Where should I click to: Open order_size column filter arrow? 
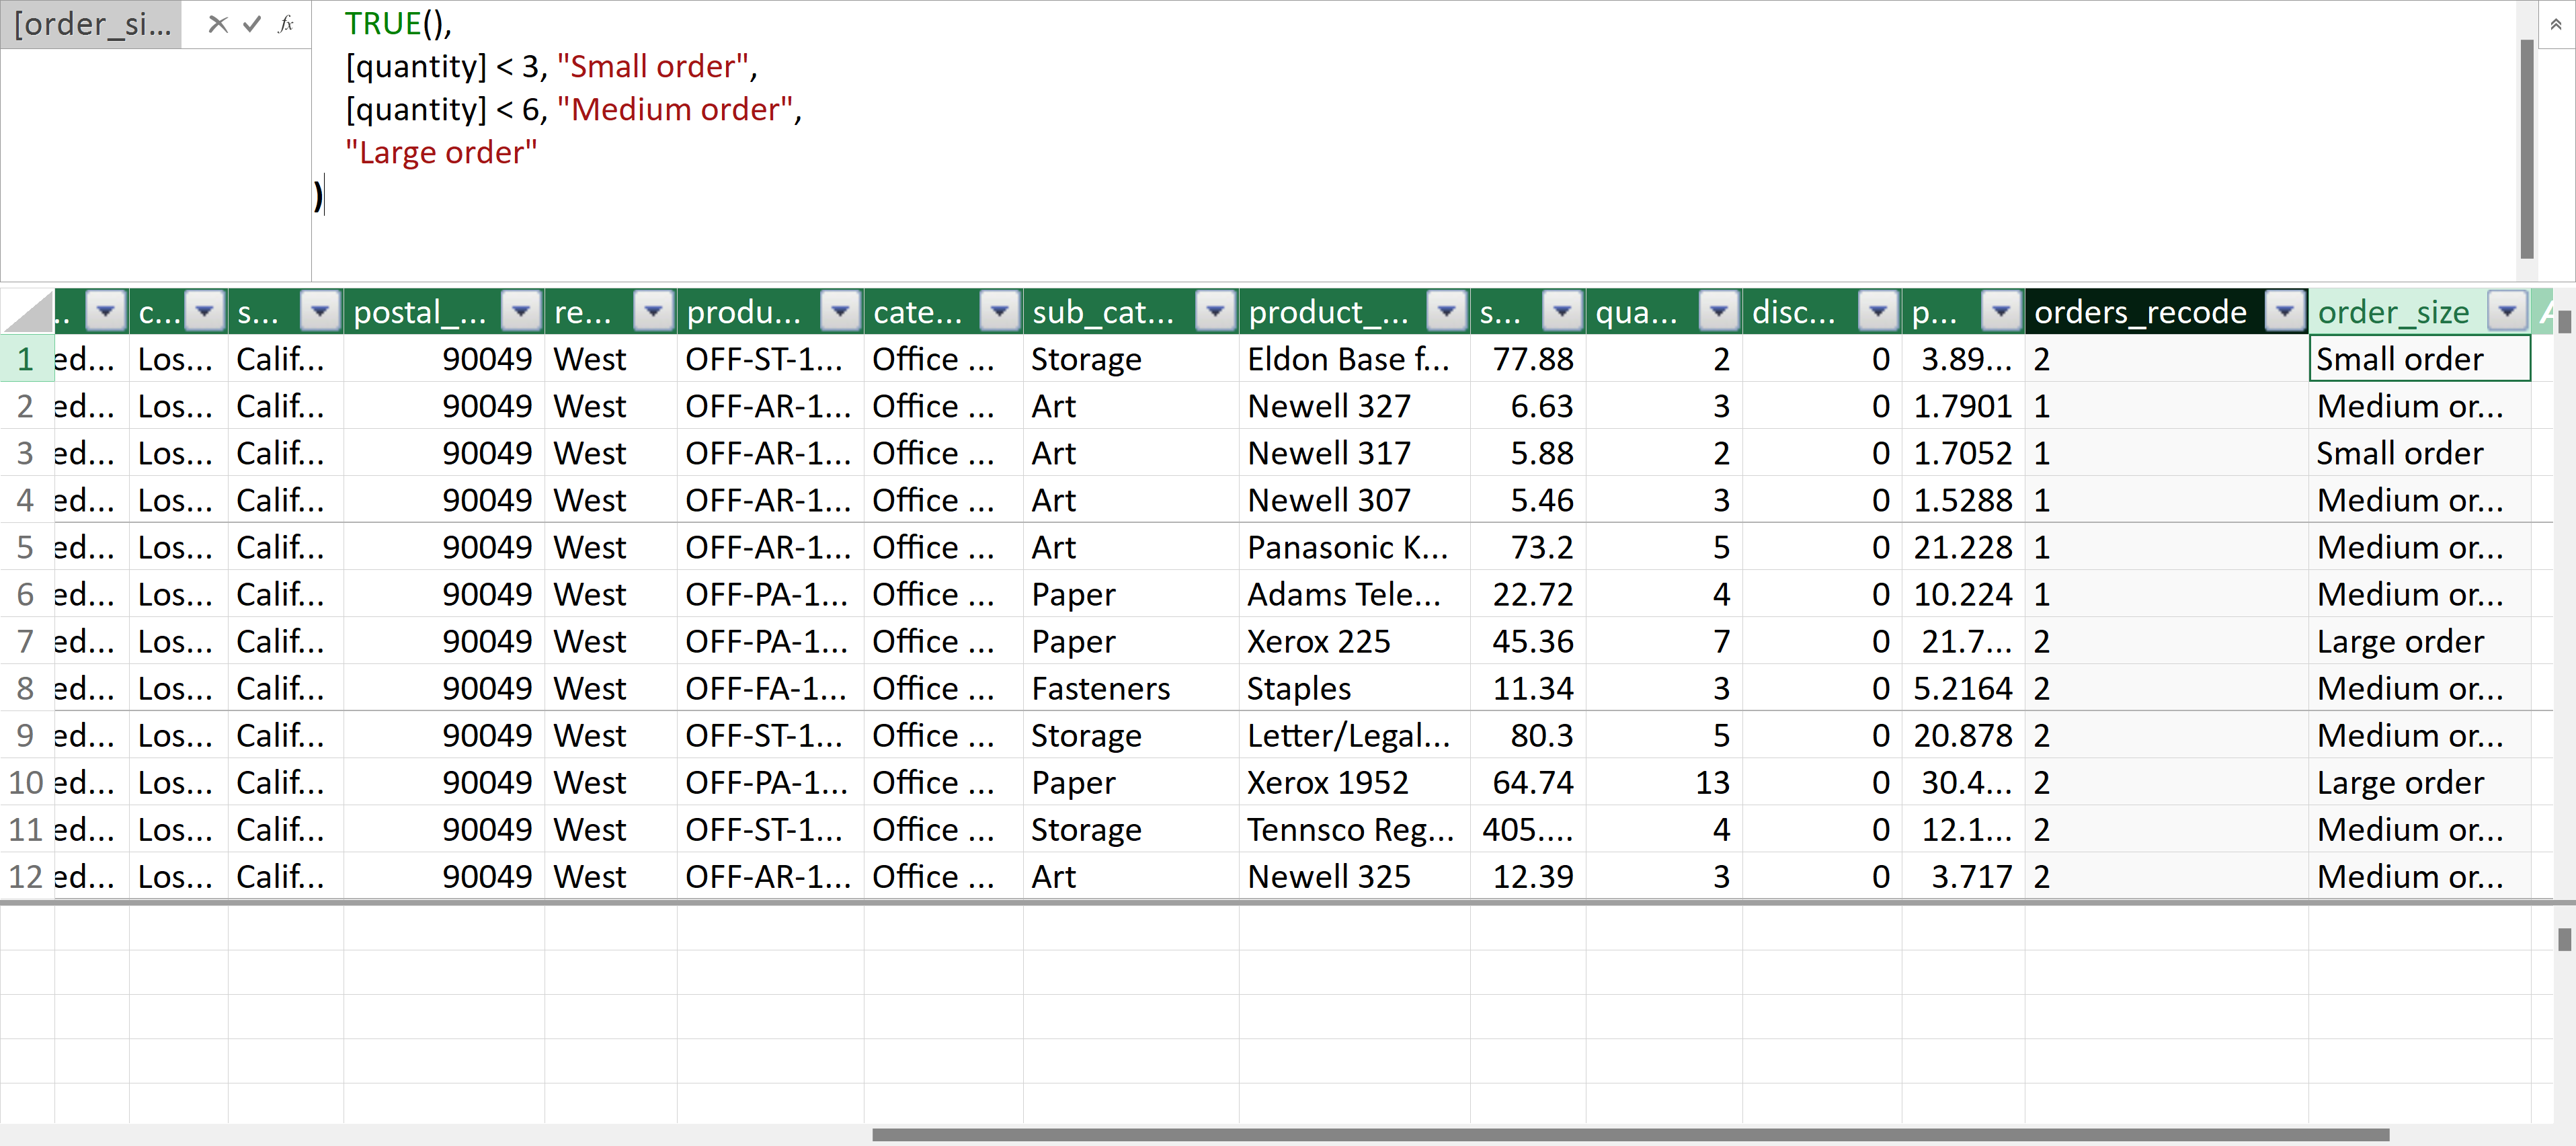click(2506, 312)
